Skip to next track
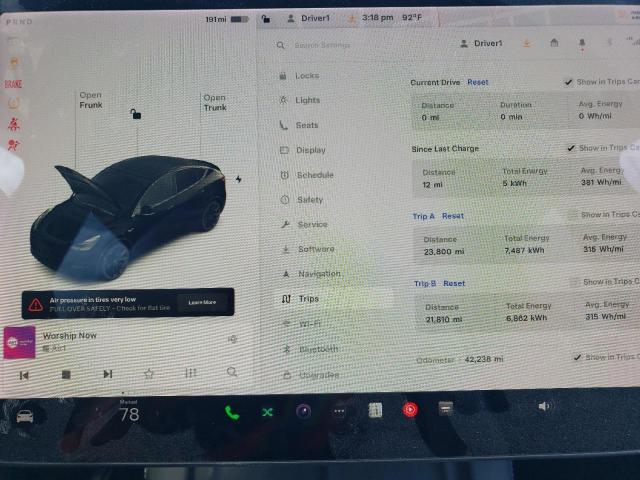The width and height of the screenshot is (640, 480). click(x=107, y=374)
